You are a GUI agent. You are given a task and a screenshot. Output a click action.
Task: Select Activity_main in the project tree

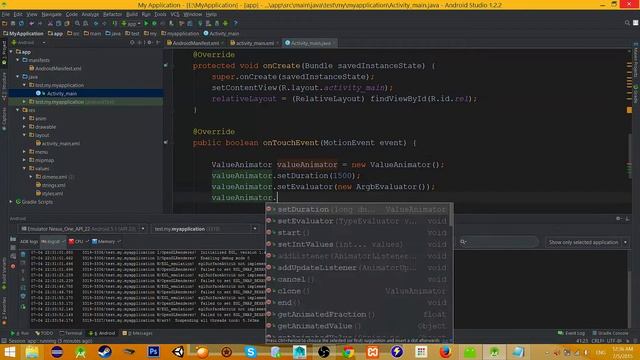(62, 93)
